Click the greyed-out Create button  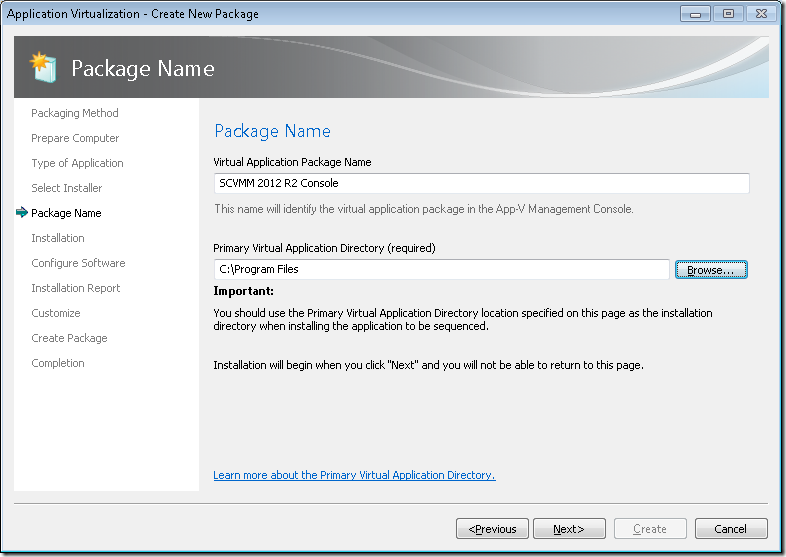coord(650,529)
